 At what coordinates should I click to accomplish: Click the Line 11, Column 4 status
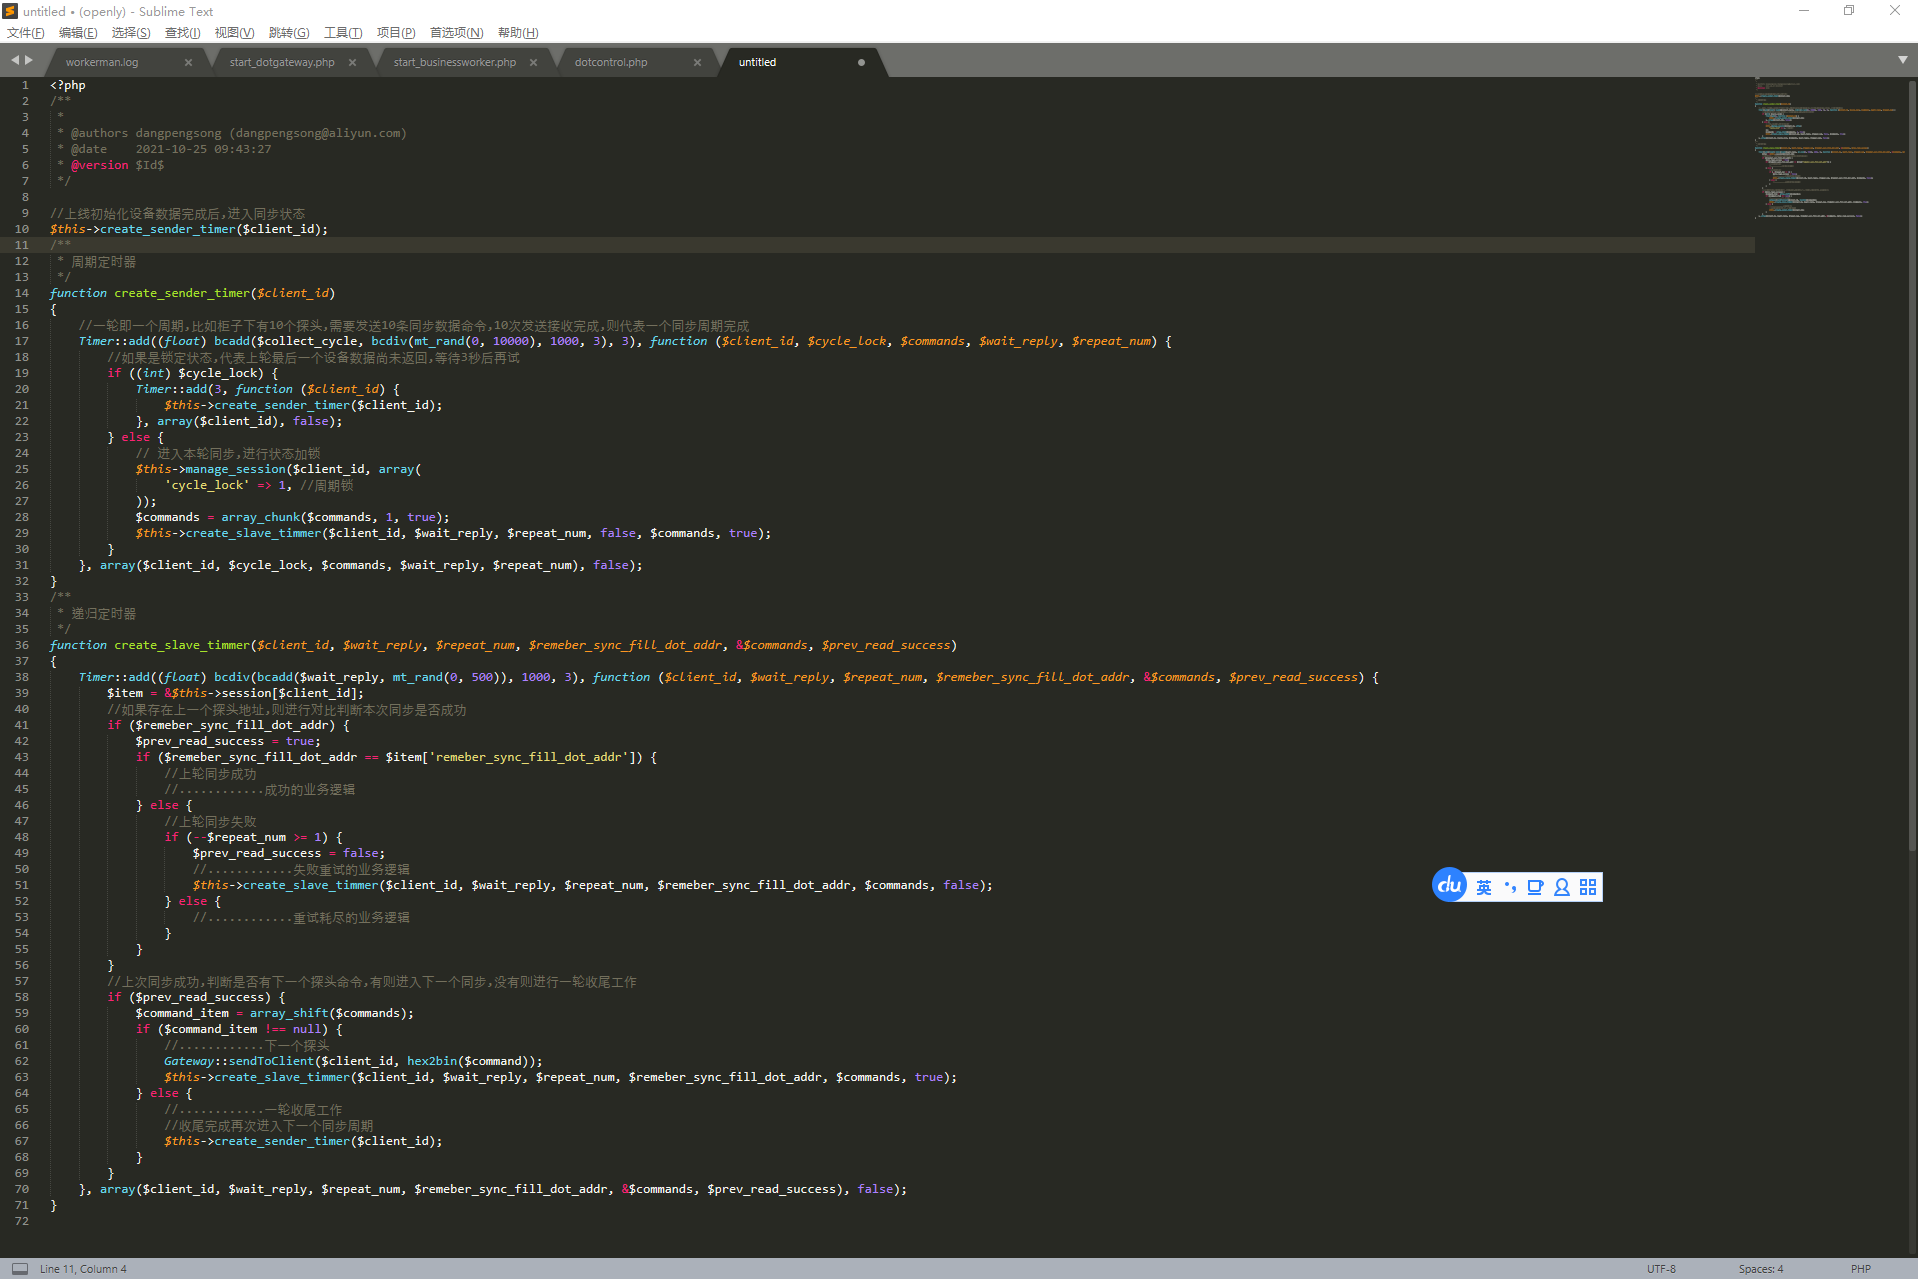click(x=83, y=1269)
